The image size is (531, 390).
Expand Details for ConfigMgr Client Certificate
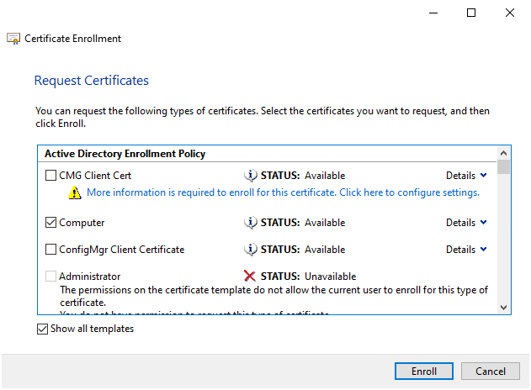click(x=466, y=250)
